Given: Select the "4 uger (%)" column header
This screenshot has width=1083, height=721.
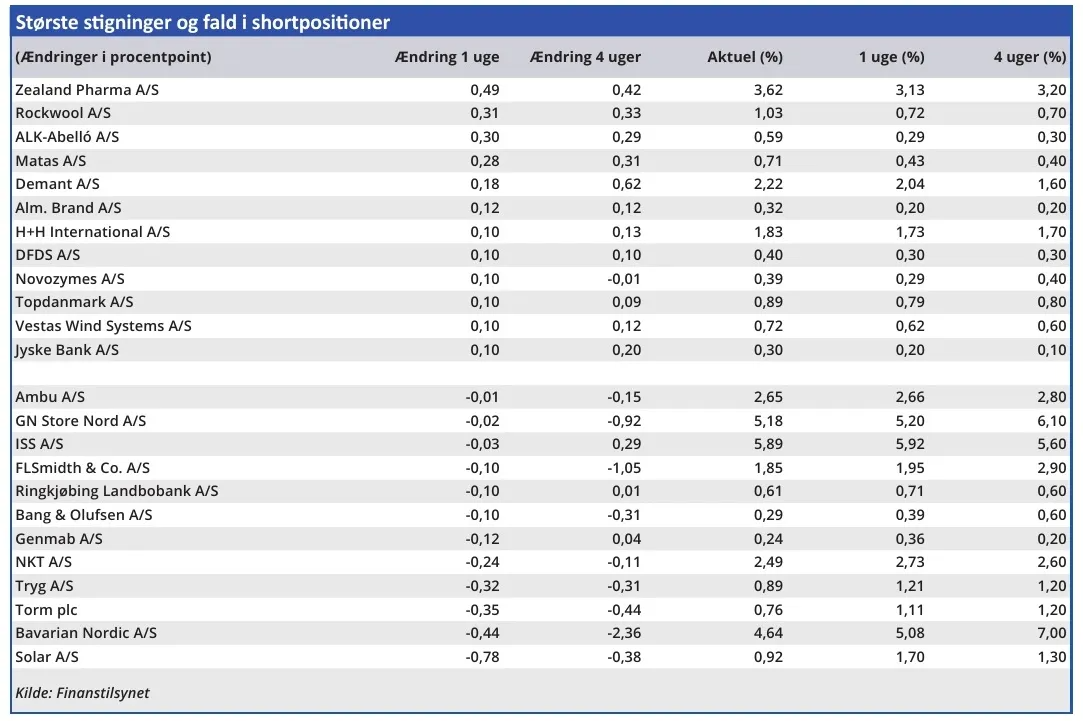Looking at the screenshot, I should 1029,57.
